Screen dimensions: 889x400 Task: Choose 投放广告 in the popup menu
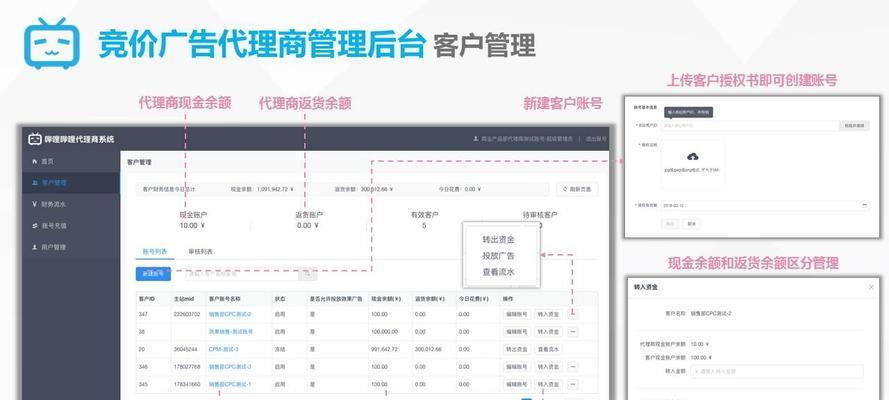pos(498,256)
